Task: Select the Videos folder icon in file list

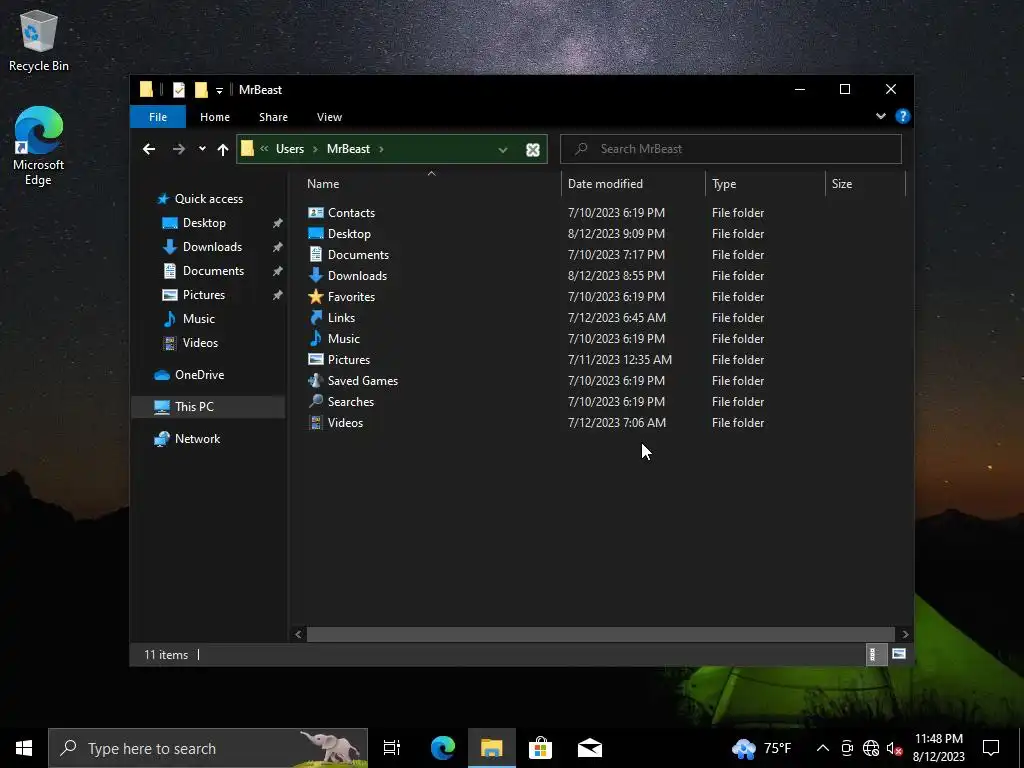Action: [316, 423]
